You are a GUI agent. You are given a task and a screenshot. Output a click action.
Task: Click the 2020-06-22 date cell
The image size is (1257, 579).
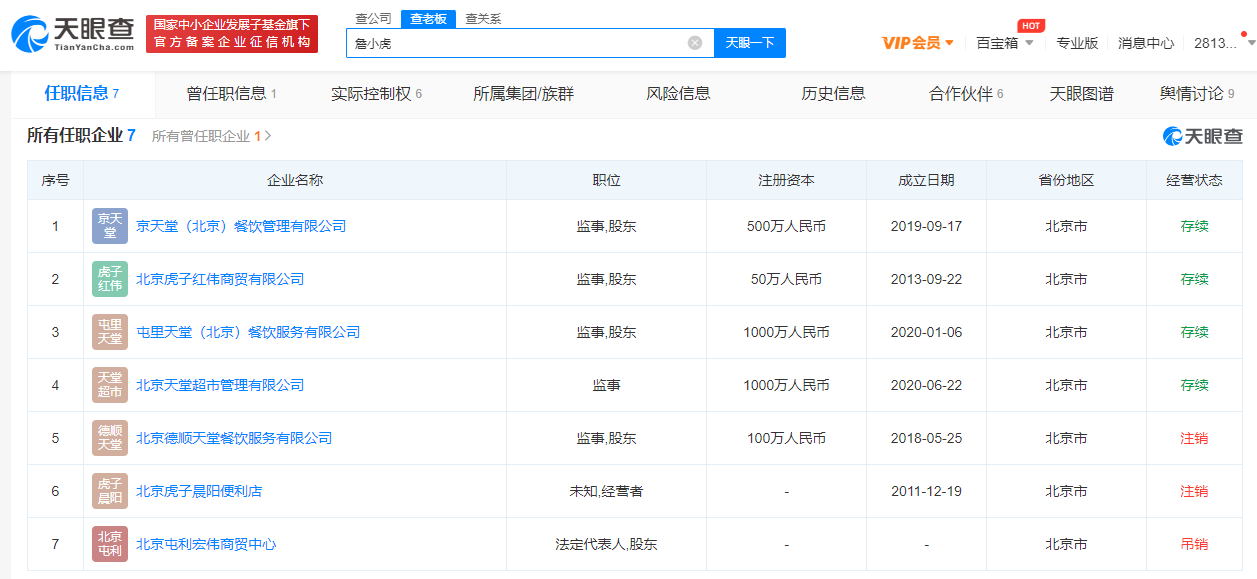coord(926,385)
